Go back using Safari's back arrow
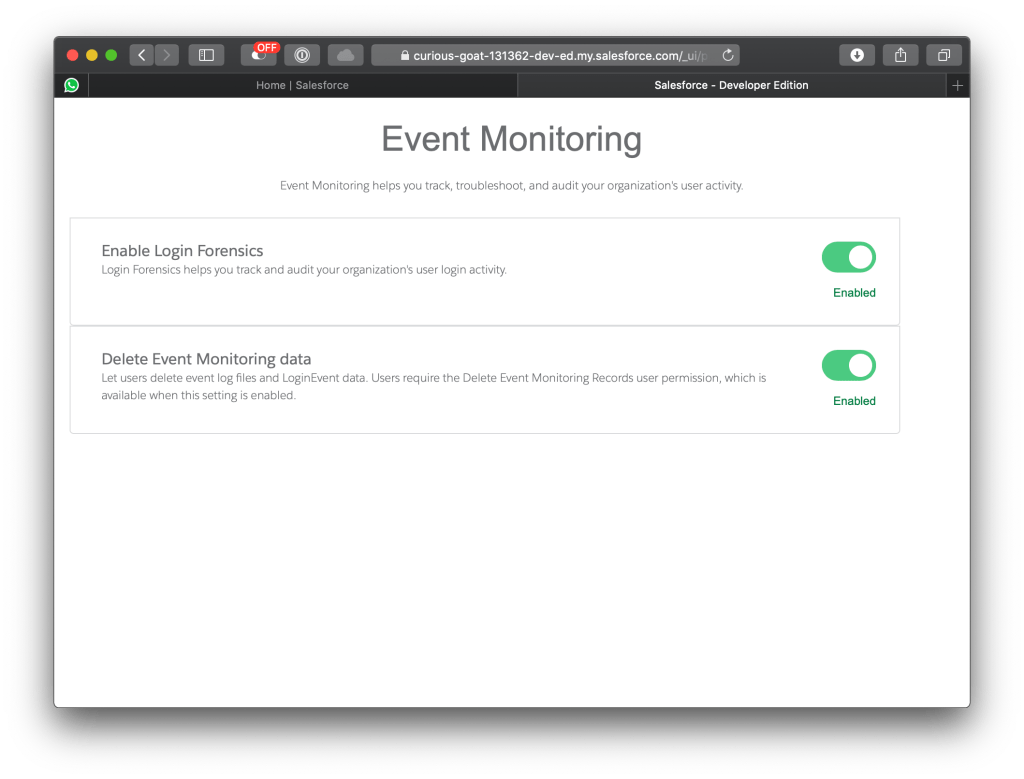This screenshot has height=779, width=1024. coord(141,55)
